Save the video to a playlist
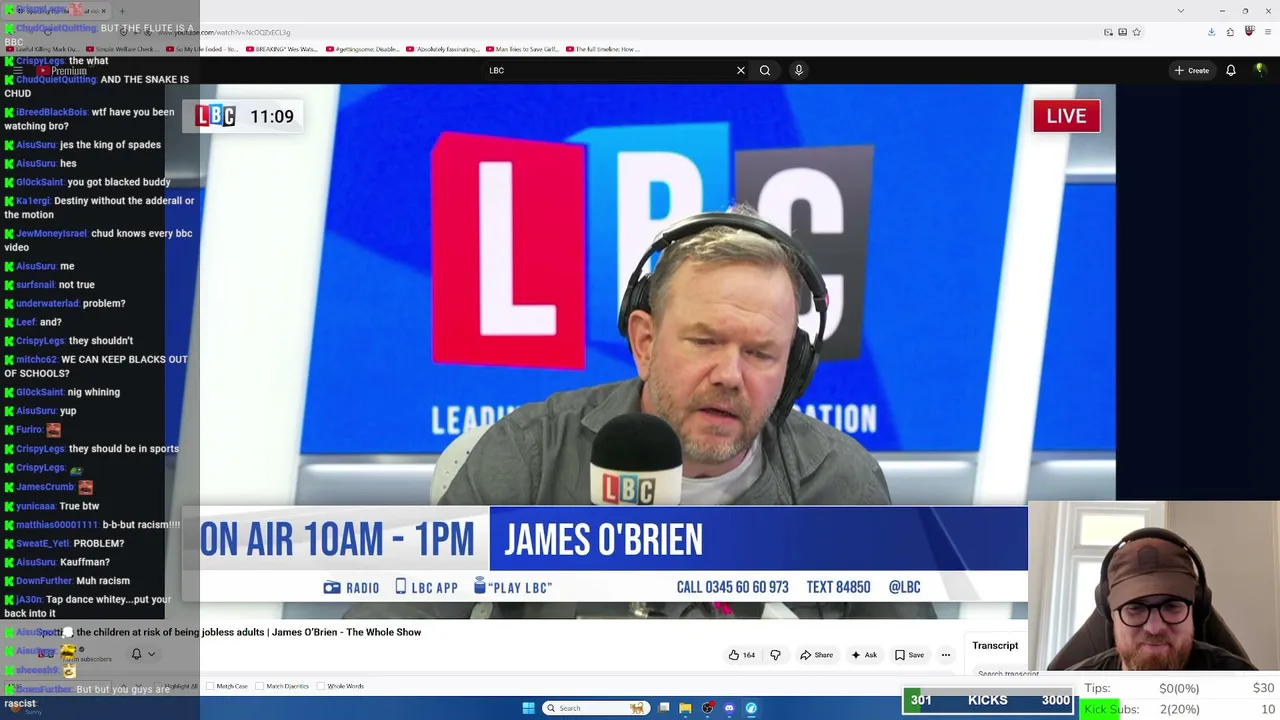This screenshot has width=1280, height=720. click(909, 655)
